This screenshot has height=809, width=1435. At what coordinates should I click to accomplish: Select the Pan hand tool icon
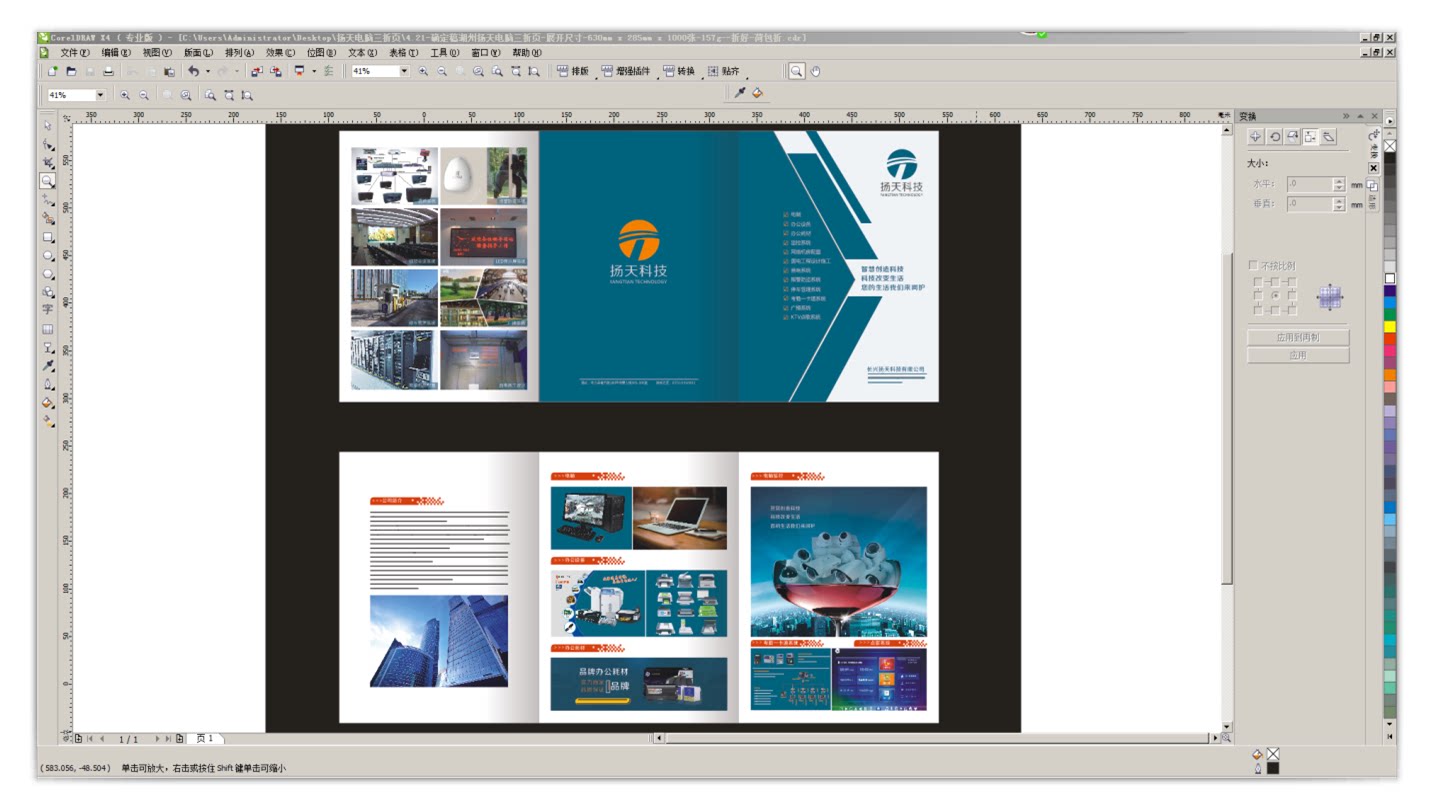[x=815, y=71]
